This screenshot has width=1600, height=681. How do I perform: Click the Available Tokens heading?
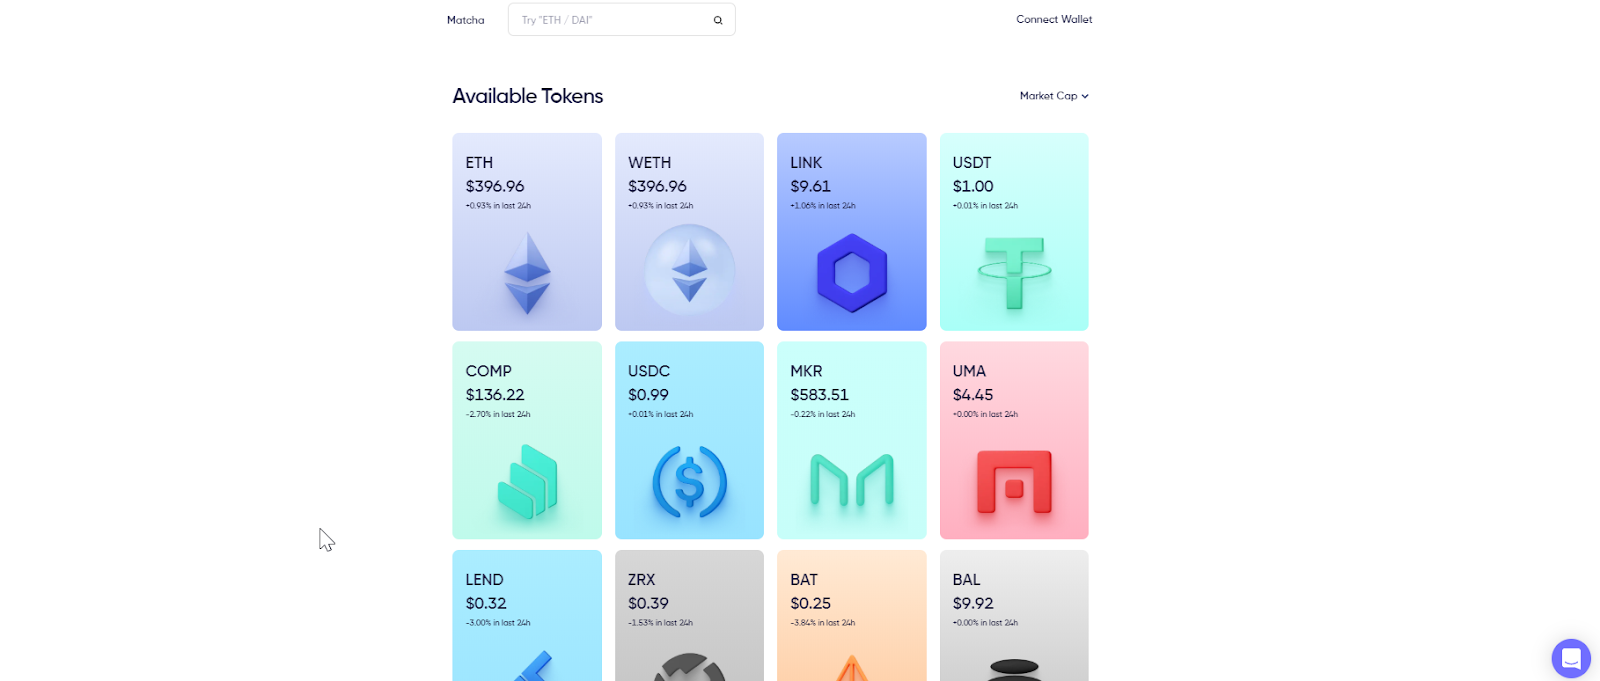[528, 96]
